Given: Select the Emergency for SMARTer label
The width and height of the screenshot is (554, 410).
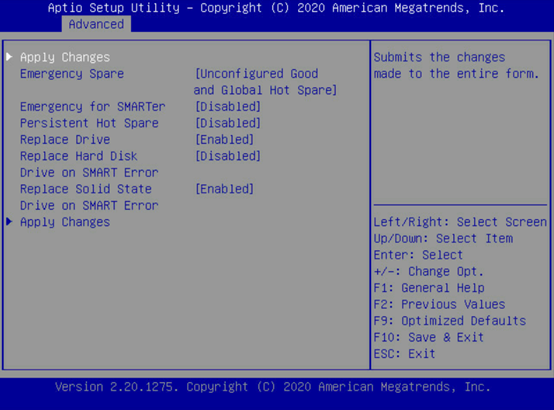Looking at the screenshot, I should (93, 107).
